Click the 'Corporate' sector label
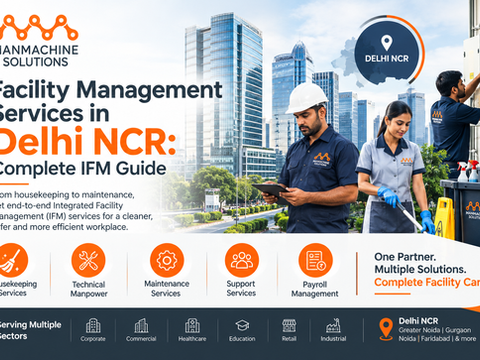 [93, 339]
